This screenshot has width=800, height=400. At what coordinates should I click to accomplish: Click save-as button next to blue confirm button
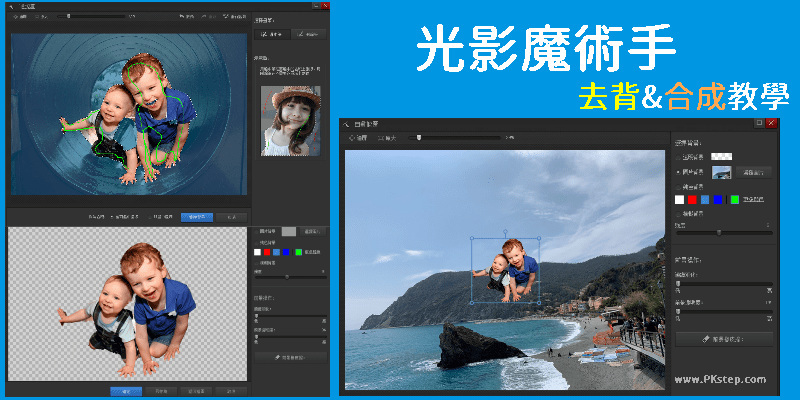(161, 391)
